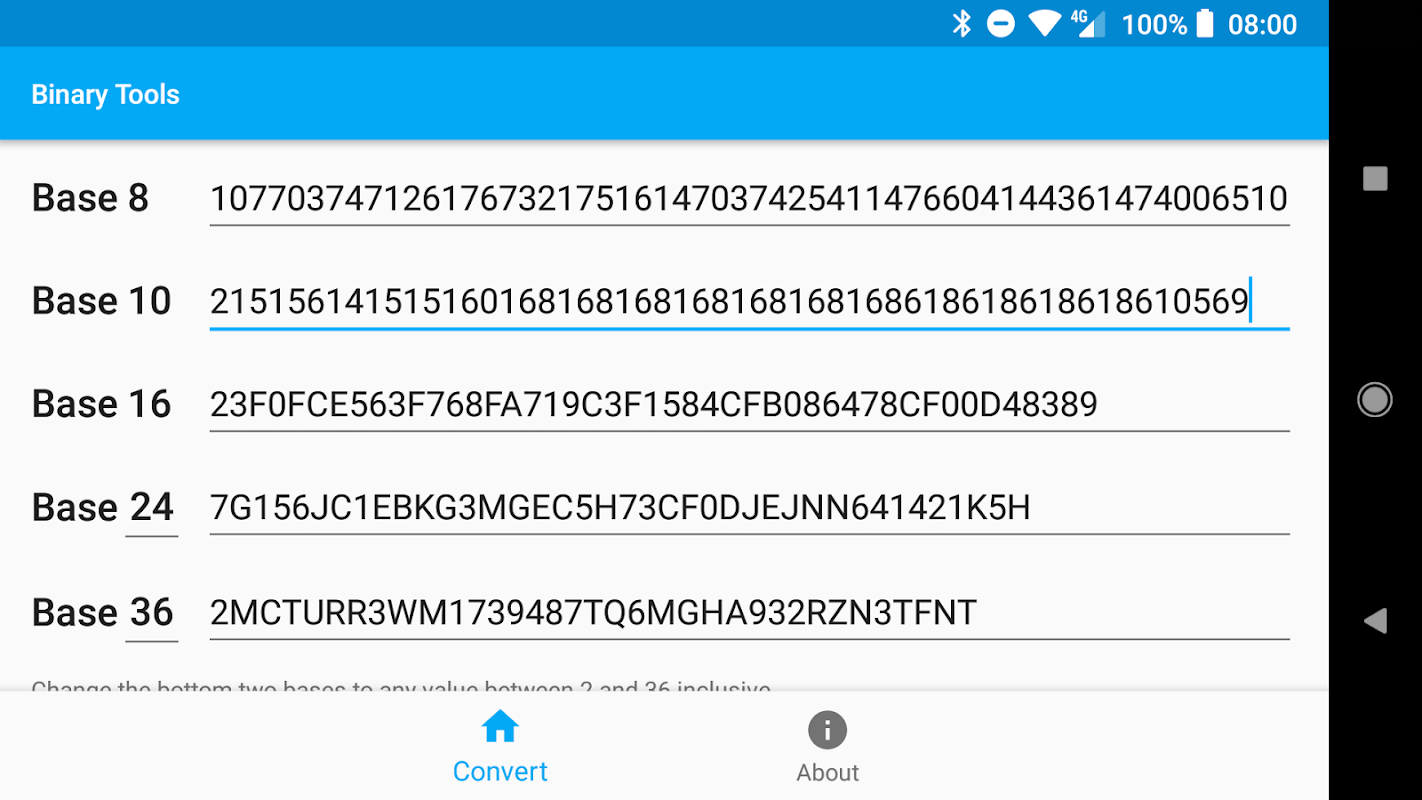Viewport: 1422px width, 800px height.
Task: Open the About info icon
Action: point(828,730)
